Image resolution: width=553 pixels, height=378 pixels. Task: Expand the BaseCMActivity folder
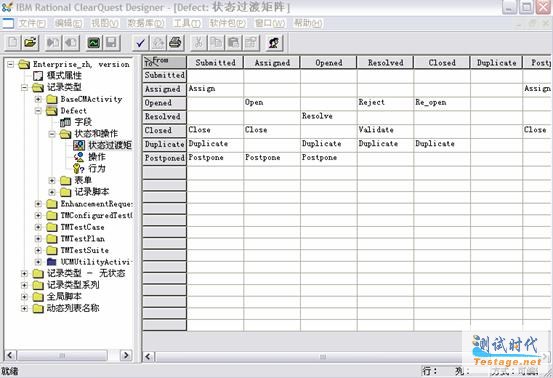coord(38,99)
